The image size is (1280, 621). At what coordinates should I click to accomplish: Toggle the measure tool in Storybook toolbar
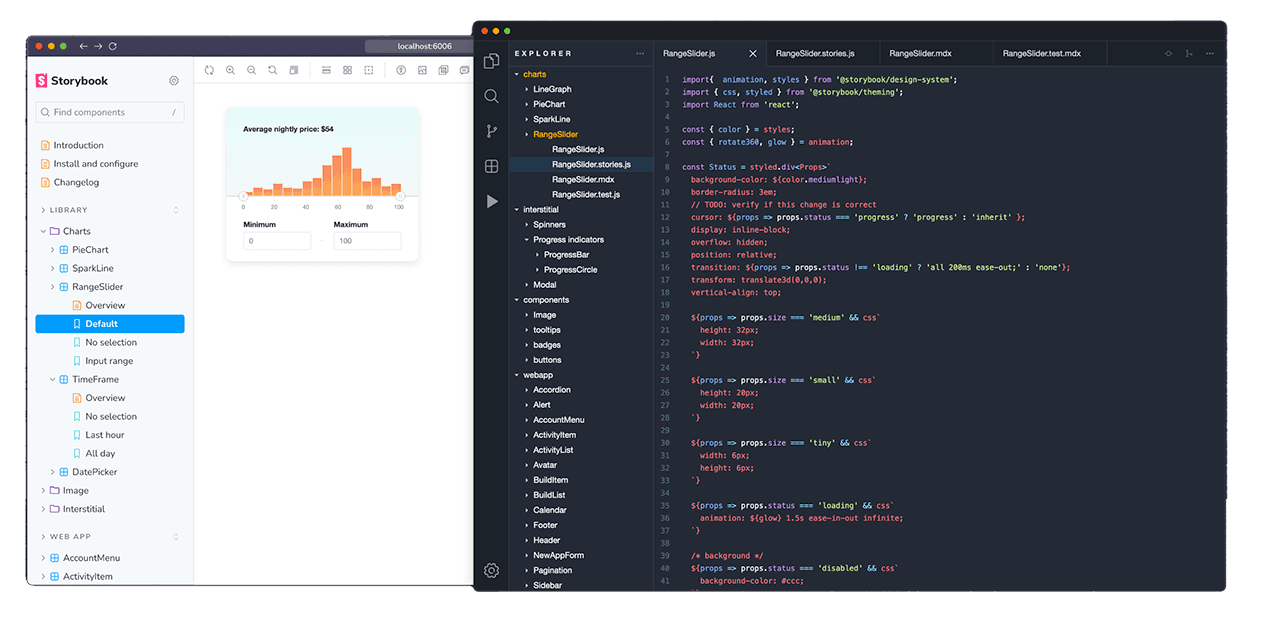click(326, 69)
